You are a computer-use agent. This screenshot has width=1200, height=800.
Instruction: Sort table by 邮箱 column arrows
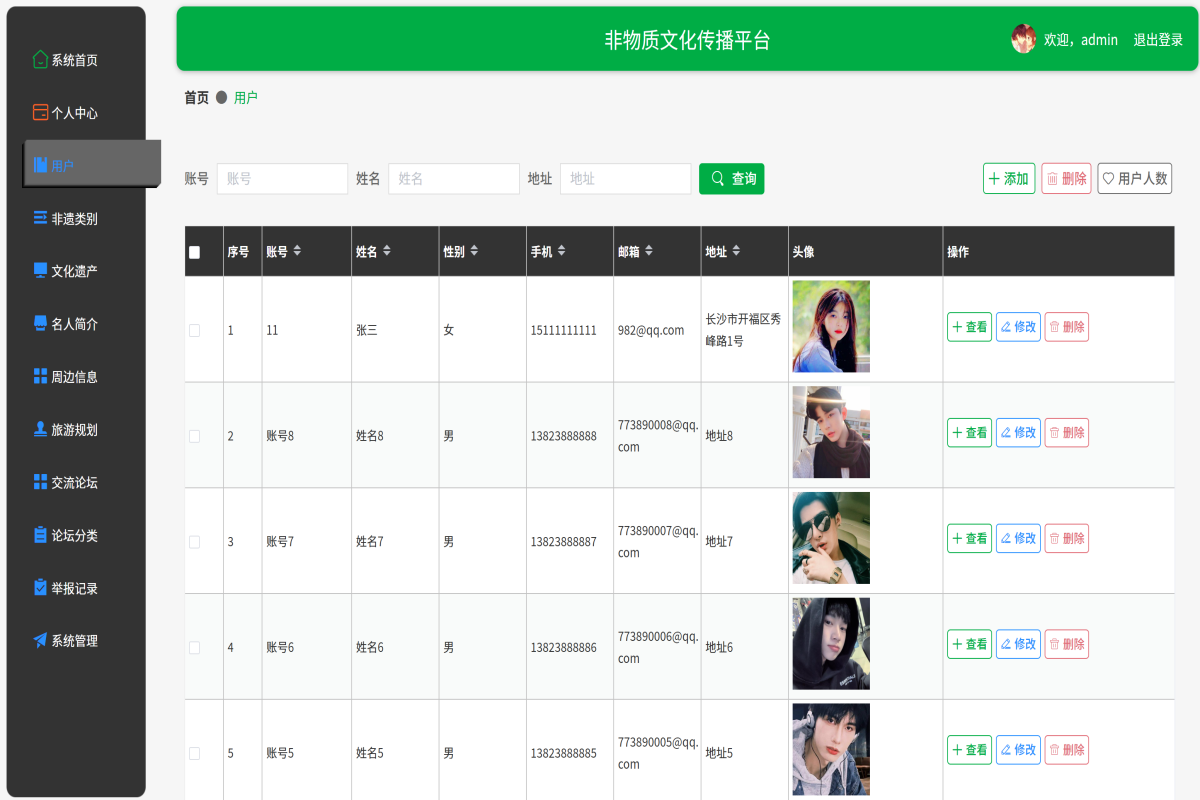tap(649, 251)
